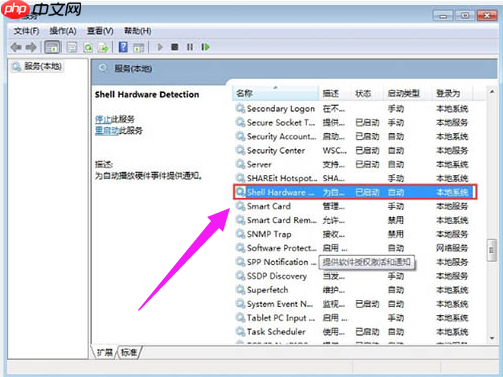Open the blue Help question-mark icon
The height and width of the screenshot is (377, 503).
coord(123,47)
